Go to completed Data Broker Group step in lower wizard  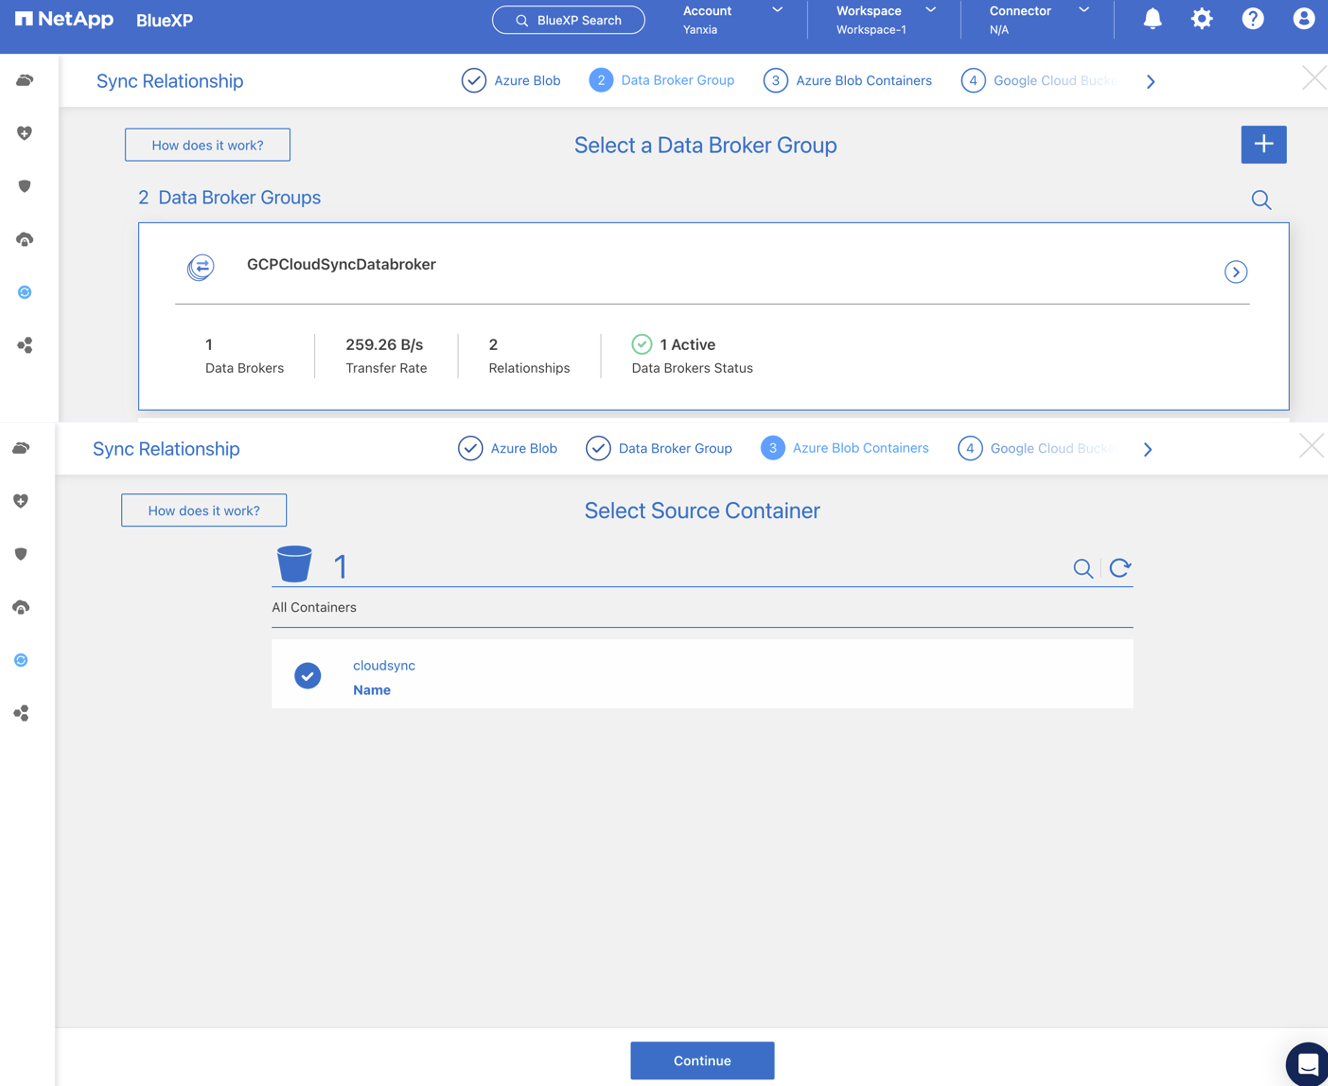[x=659, y=448]
